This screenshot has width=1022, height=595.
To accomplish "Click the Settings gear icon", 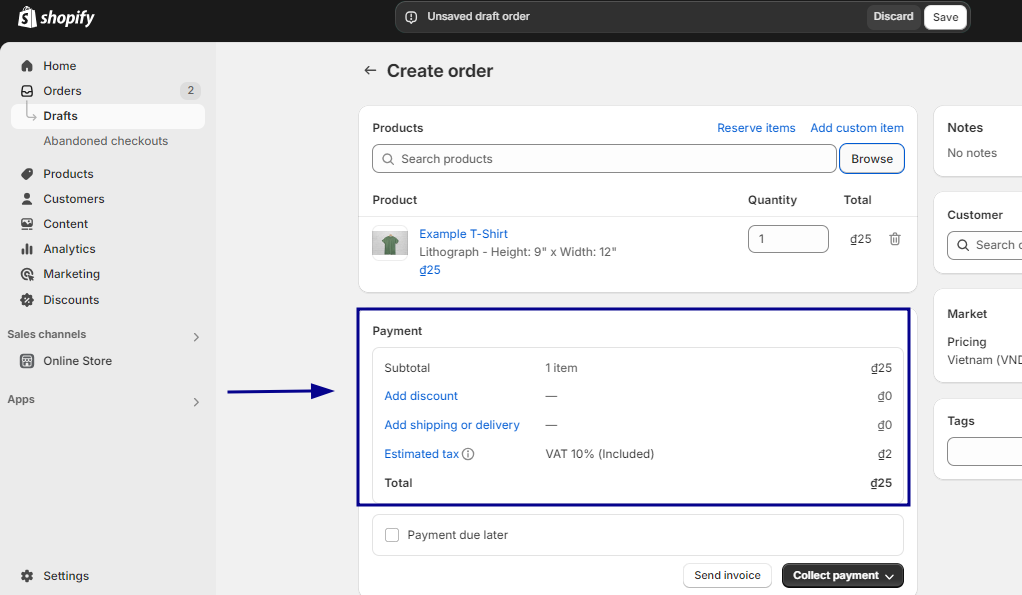I will [27, 576].
